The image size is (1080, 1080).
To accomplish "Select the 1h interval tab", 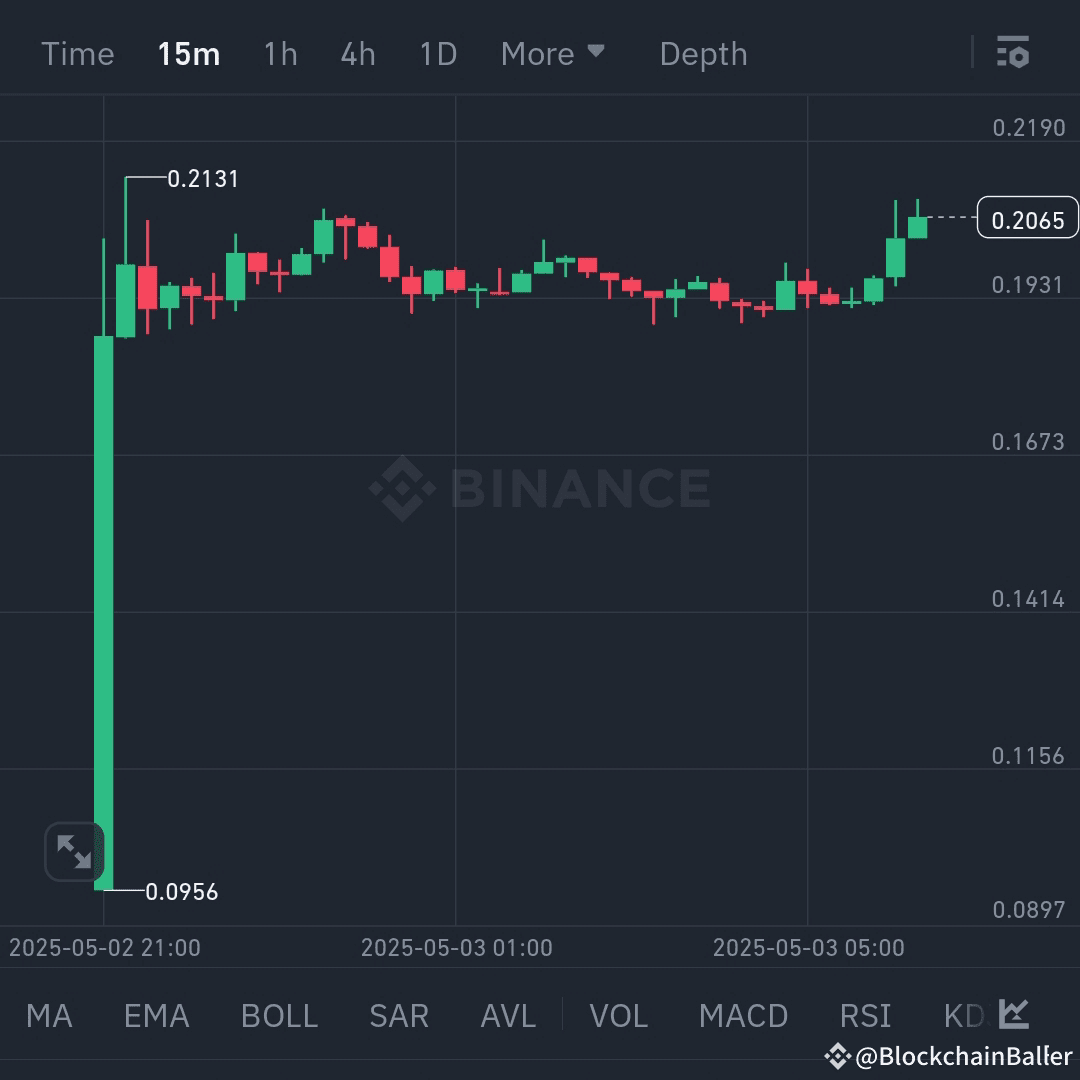I will pyautogui.click(x=280, y=53).
